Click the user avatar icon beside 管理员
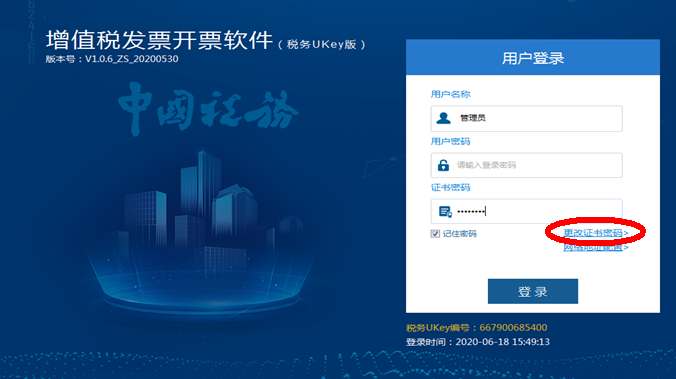Viewport: 676px width, 379px height. 443,118
